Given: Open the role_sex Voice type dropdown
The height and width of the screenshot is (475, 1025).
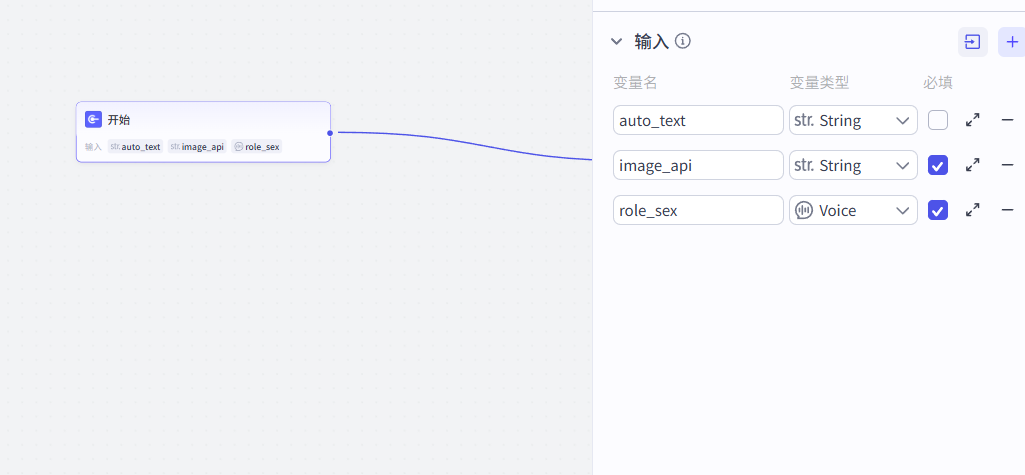Looking at the screenshot, I should coord(852,210).
